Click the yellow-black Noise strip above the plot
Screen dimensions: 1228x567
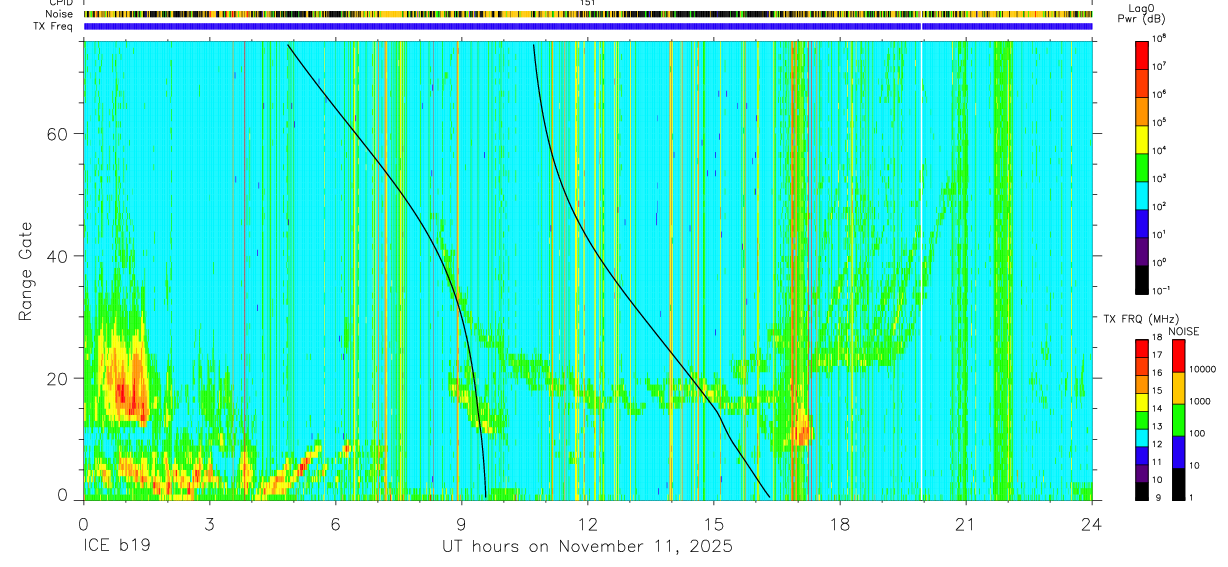(588, 14)
